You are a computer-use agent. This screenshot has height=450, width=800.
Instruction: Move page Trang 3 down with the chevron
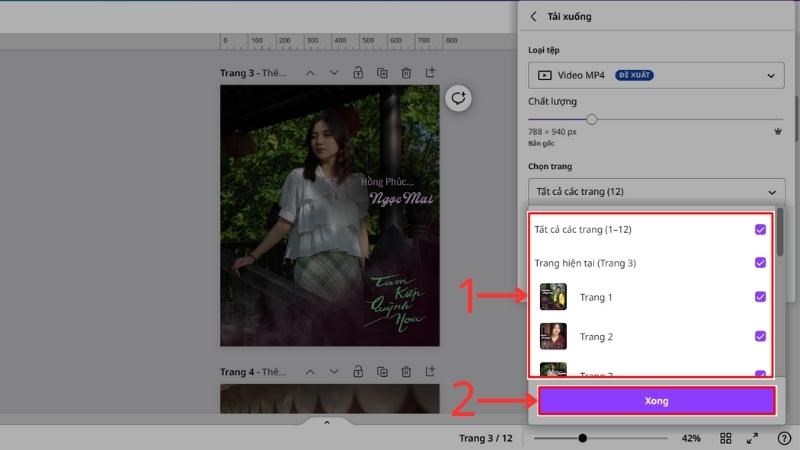pyautogui.click(x=334, y=73)
